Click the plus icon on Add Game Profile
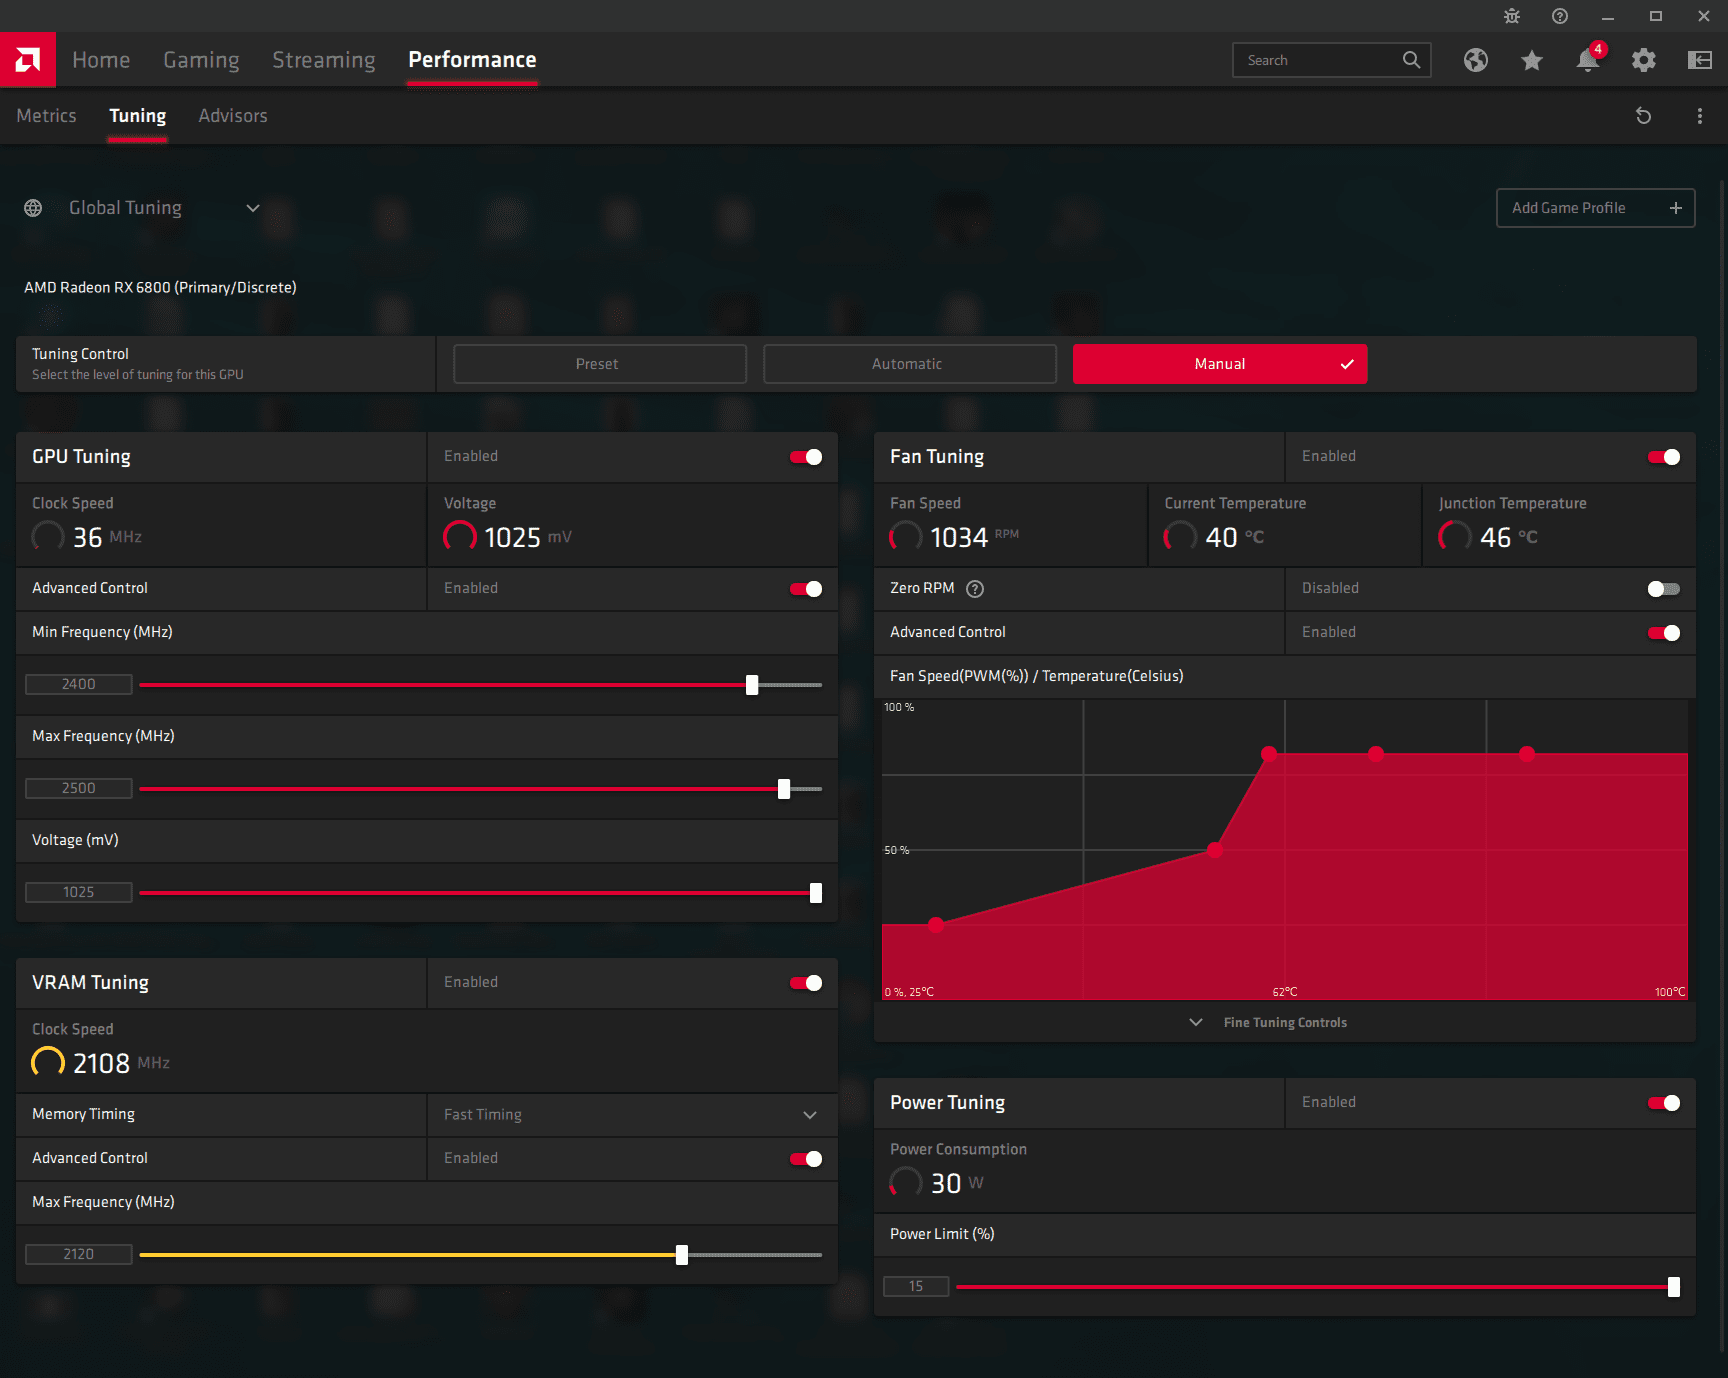Image resolution: width=1728 pixels, height=1378 pixels. click(1676, 208)
